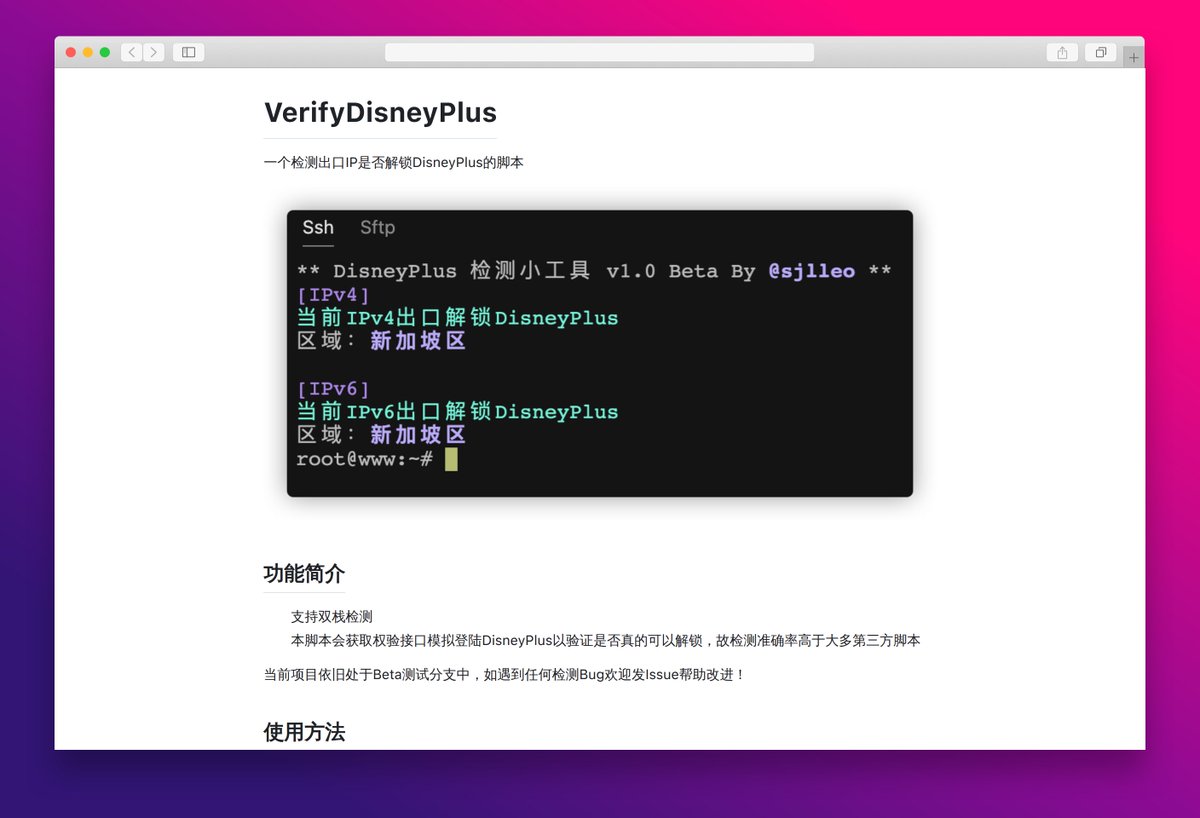
Task: Close the window with red button
Action: pyautogui.click(x=71, y=52)
